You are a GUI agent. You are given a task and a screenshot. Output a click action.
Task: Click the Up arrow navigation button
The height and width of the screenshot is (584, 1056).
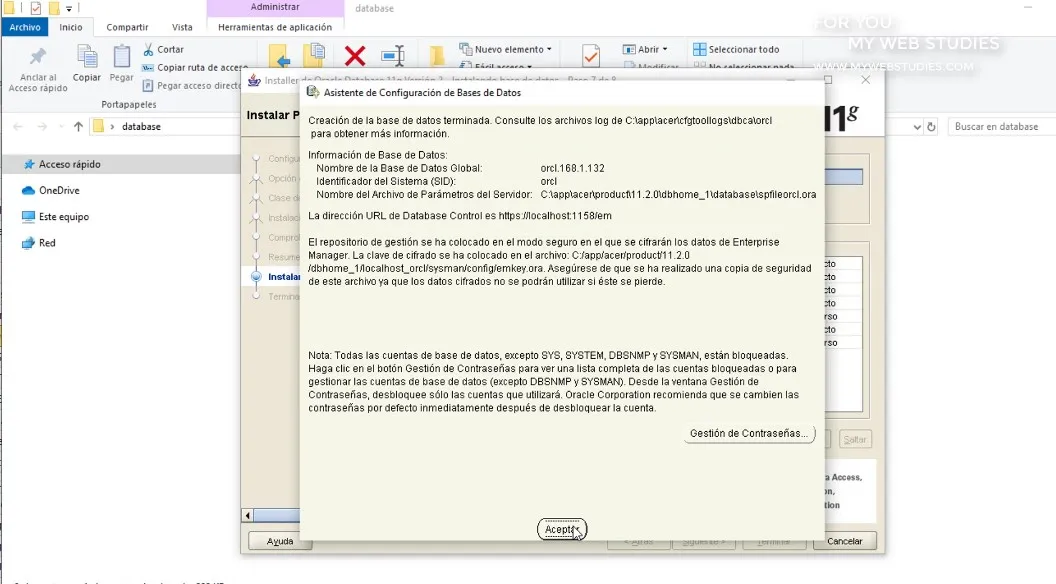[x=78, y=127]
